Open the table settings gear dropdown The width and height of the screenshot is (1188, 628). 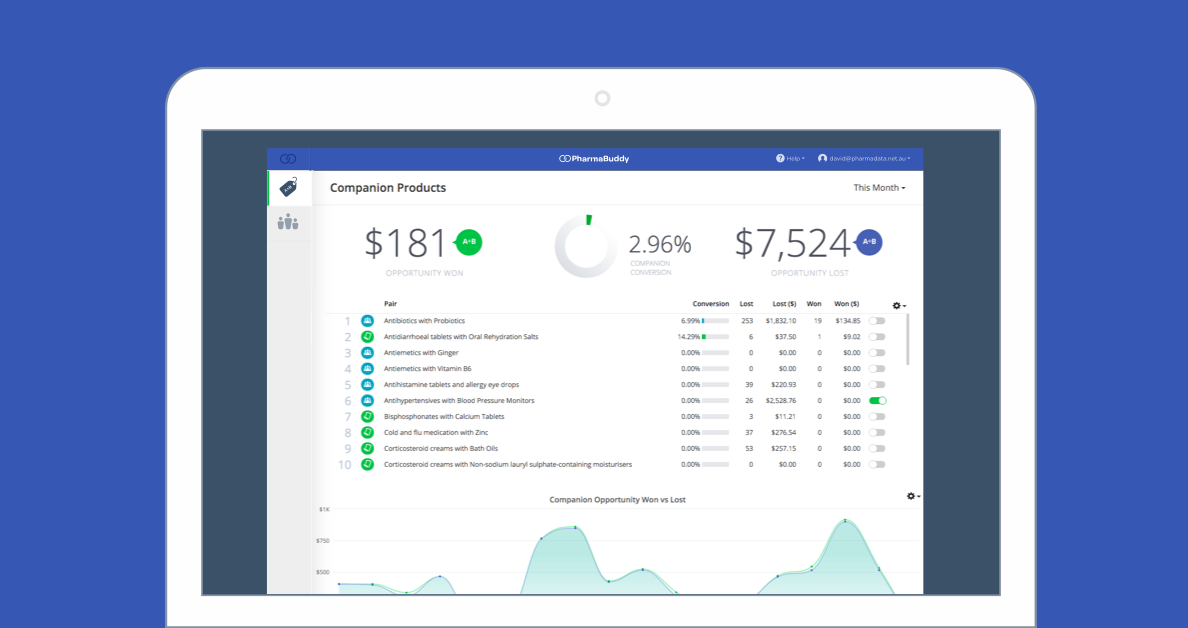tap(899, 305)
